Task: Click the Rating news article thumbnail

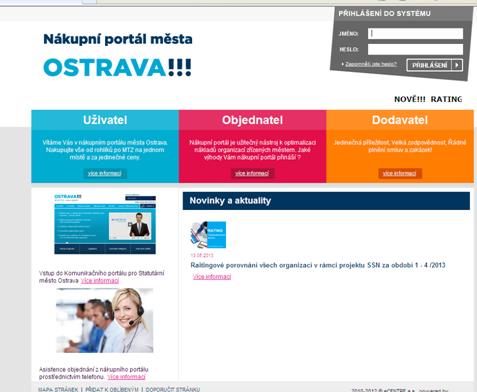Action: (208, 235)
